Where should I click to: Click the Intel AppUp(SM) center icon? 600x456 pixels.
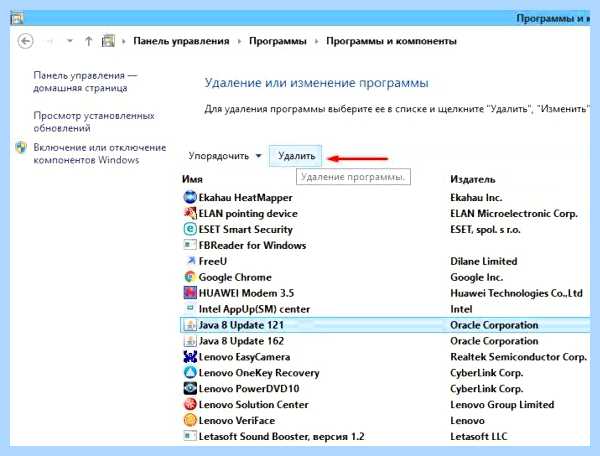(x=190, y=308)
